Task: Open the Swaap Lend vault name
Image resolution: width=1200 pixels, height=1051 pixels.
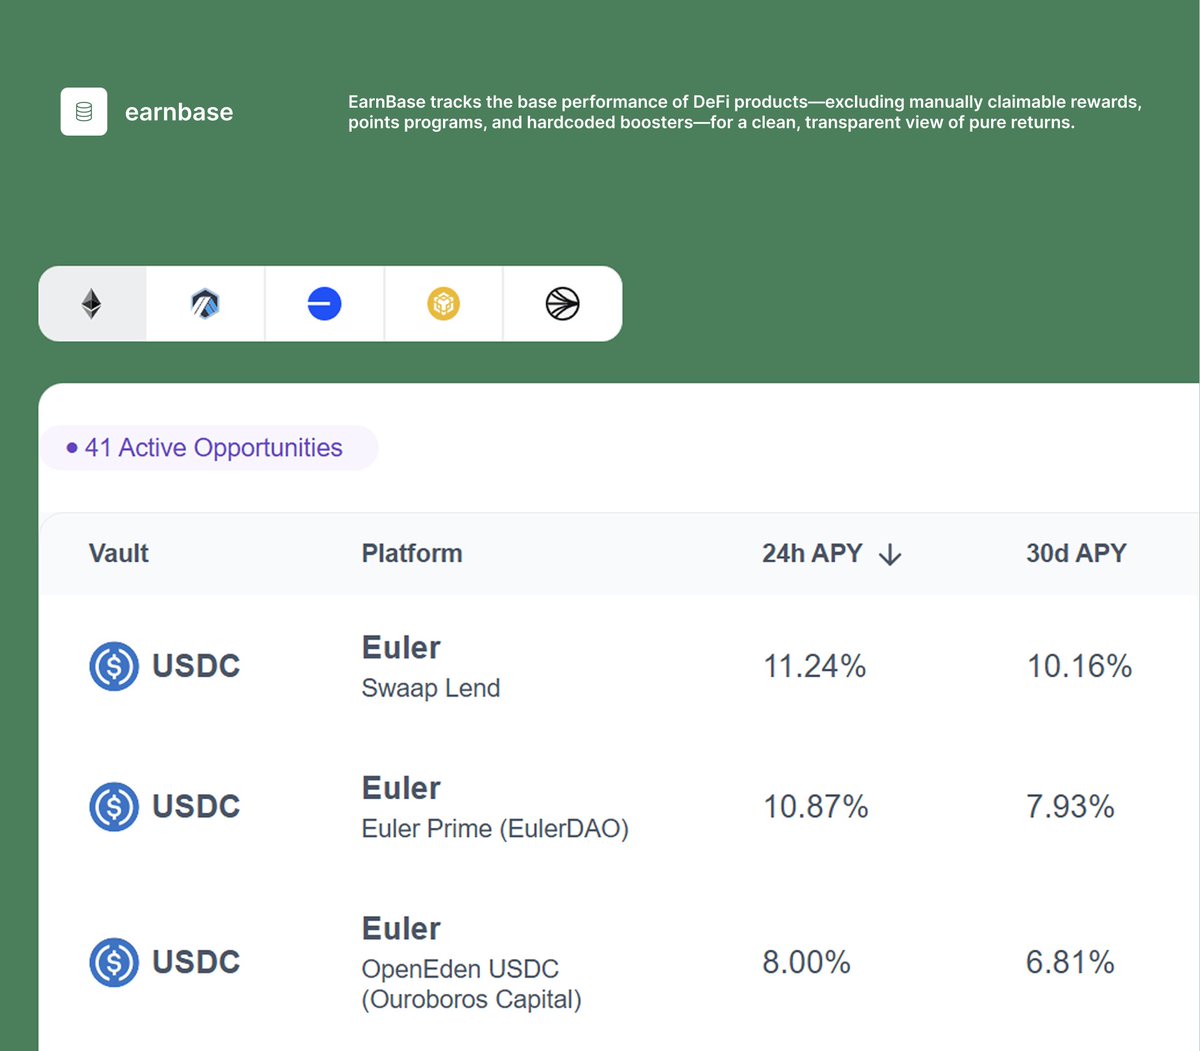Action: coord(431,688)
